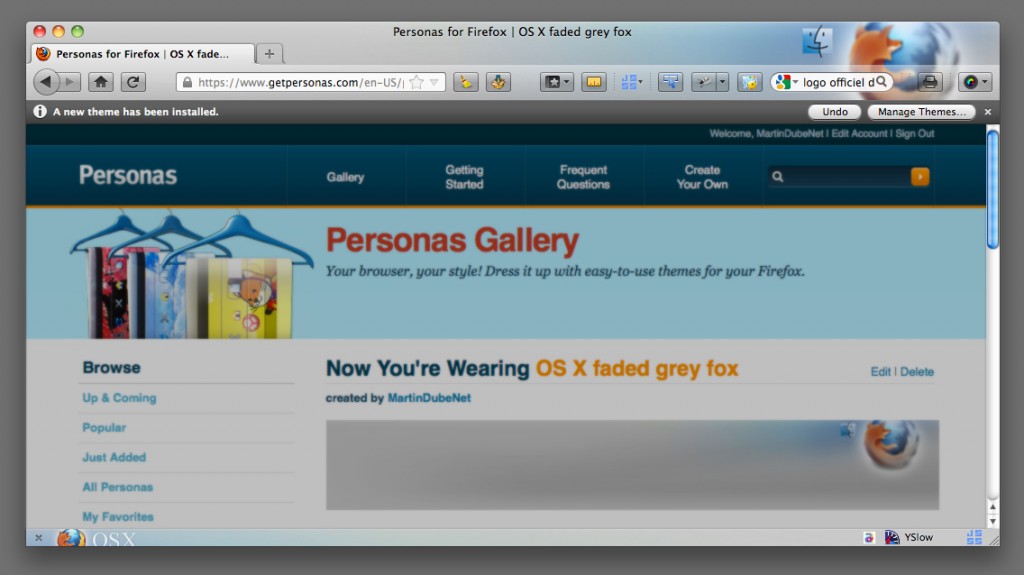Click the Personas site search field
This screenshot has width=1024, height=575.
coord(841,176)
